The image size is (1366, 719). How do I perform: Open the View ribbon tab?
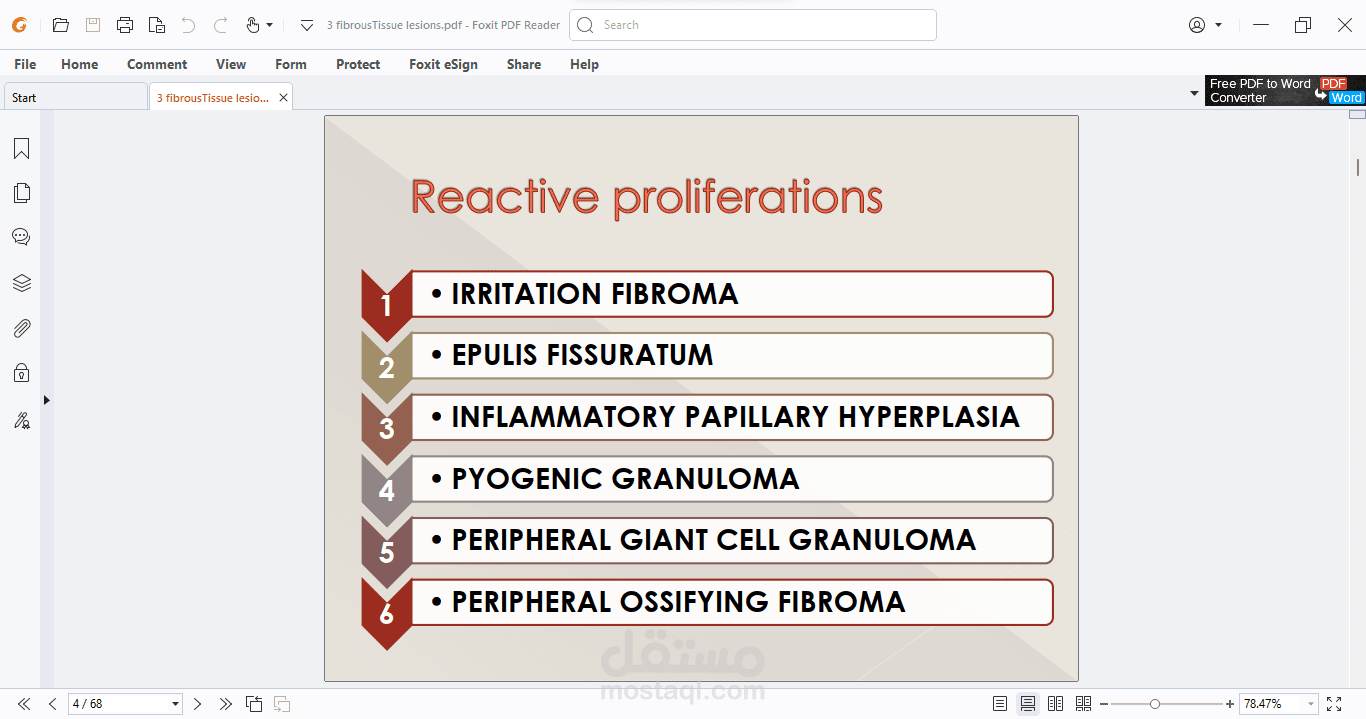click(231, 64)
